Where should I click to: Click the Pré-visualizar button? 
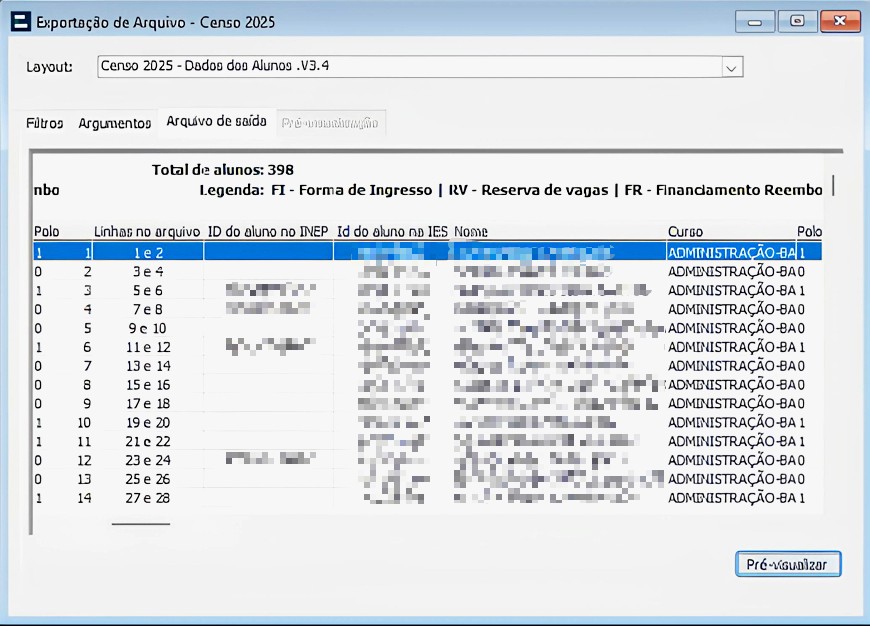tap(788, 564)
